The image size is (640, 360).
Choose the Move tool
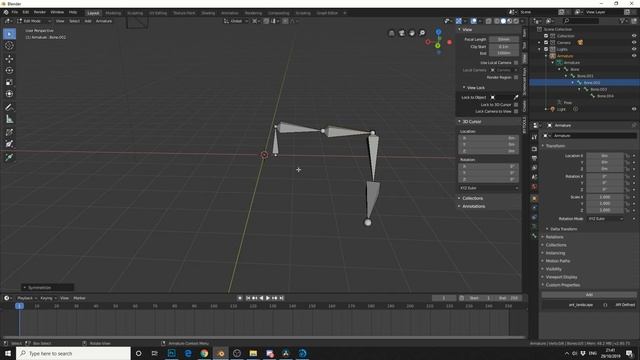click(9, 59)
